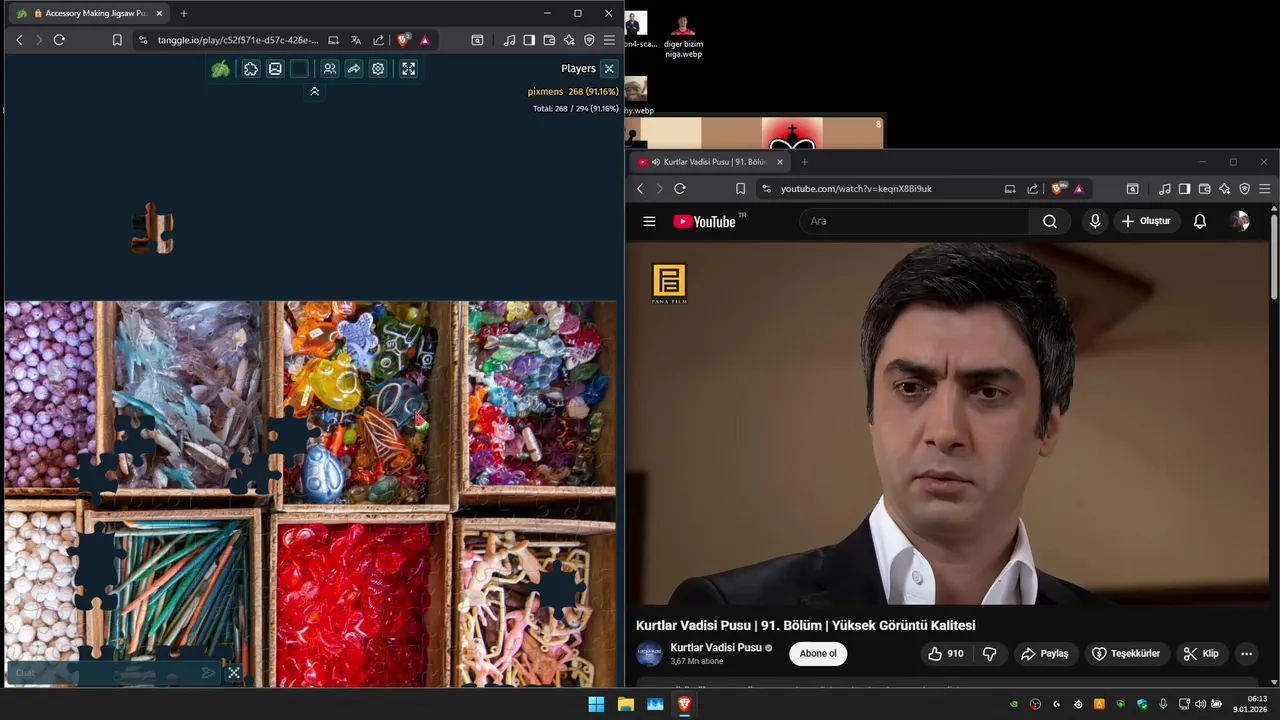This screenshot has width=1280, height=720.
Task: Open YouTube guide hamburger menu
Action: point(649,221)
